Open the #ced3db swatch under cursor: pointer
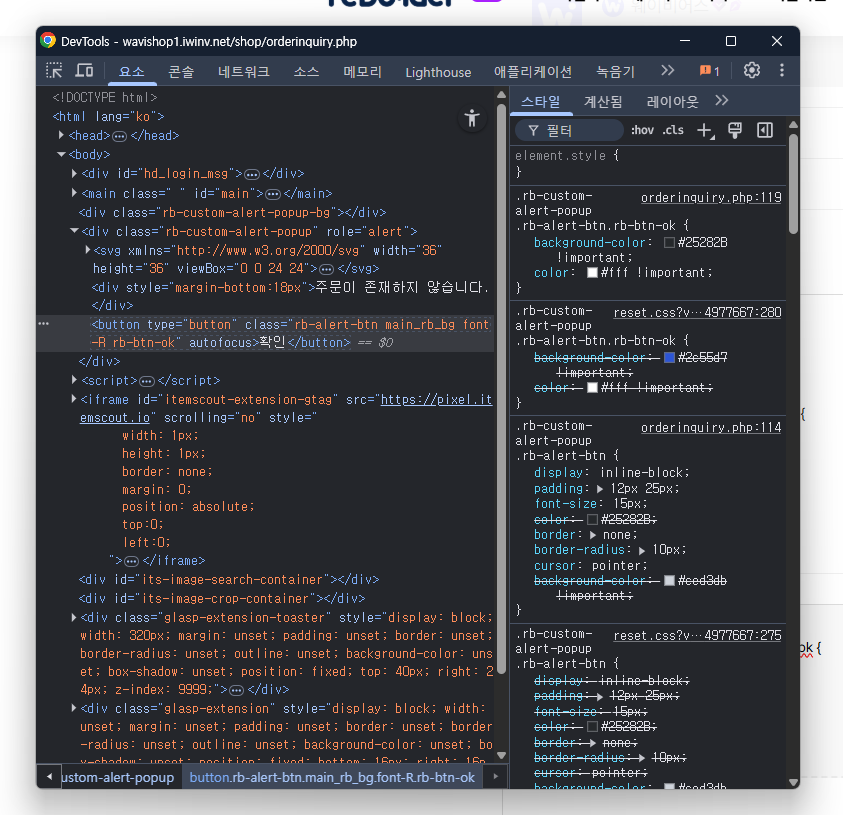The image size is (843, 815). pyautogui.click(x=669, y=581)
